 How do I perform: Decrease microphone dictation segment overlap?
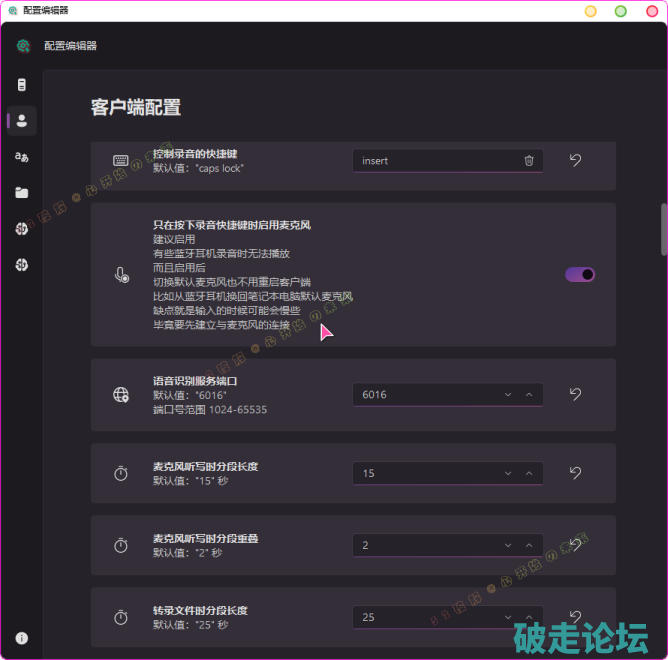508,545
